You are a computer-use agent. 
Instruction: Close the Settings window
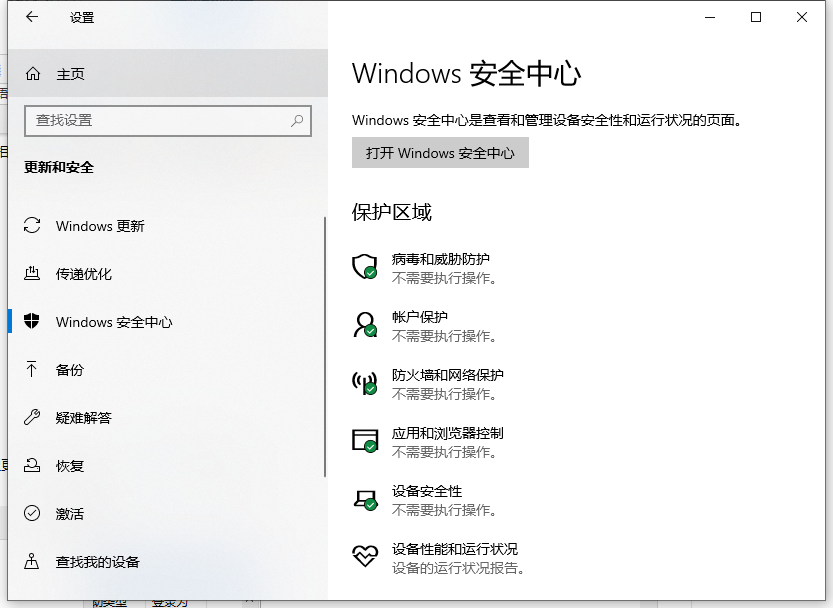pos(802,18)
